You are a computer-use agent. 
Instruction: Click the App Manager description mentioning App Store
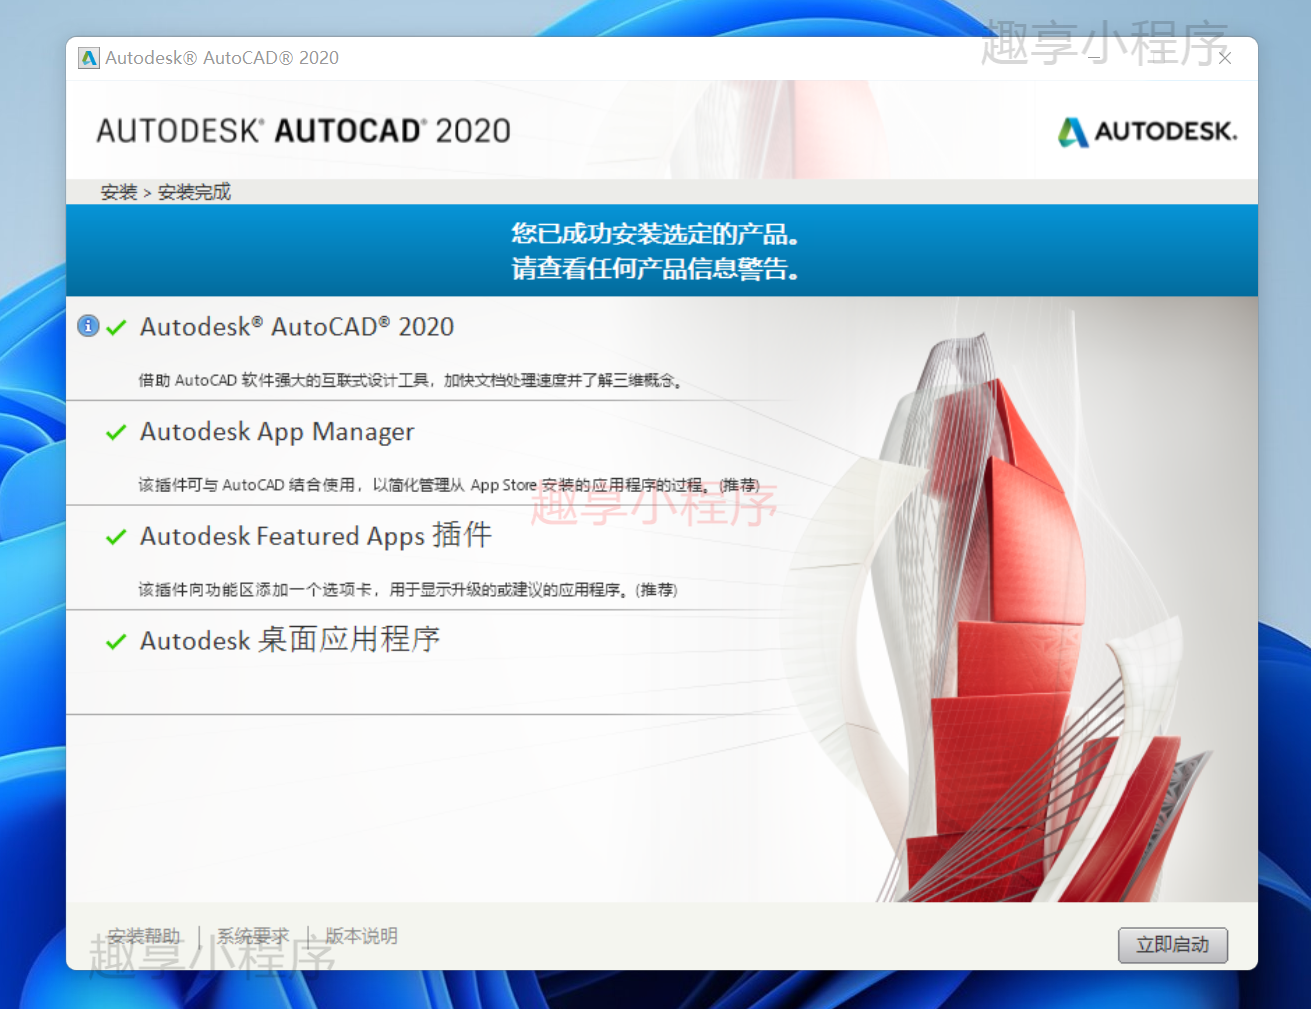click(449, 485)
